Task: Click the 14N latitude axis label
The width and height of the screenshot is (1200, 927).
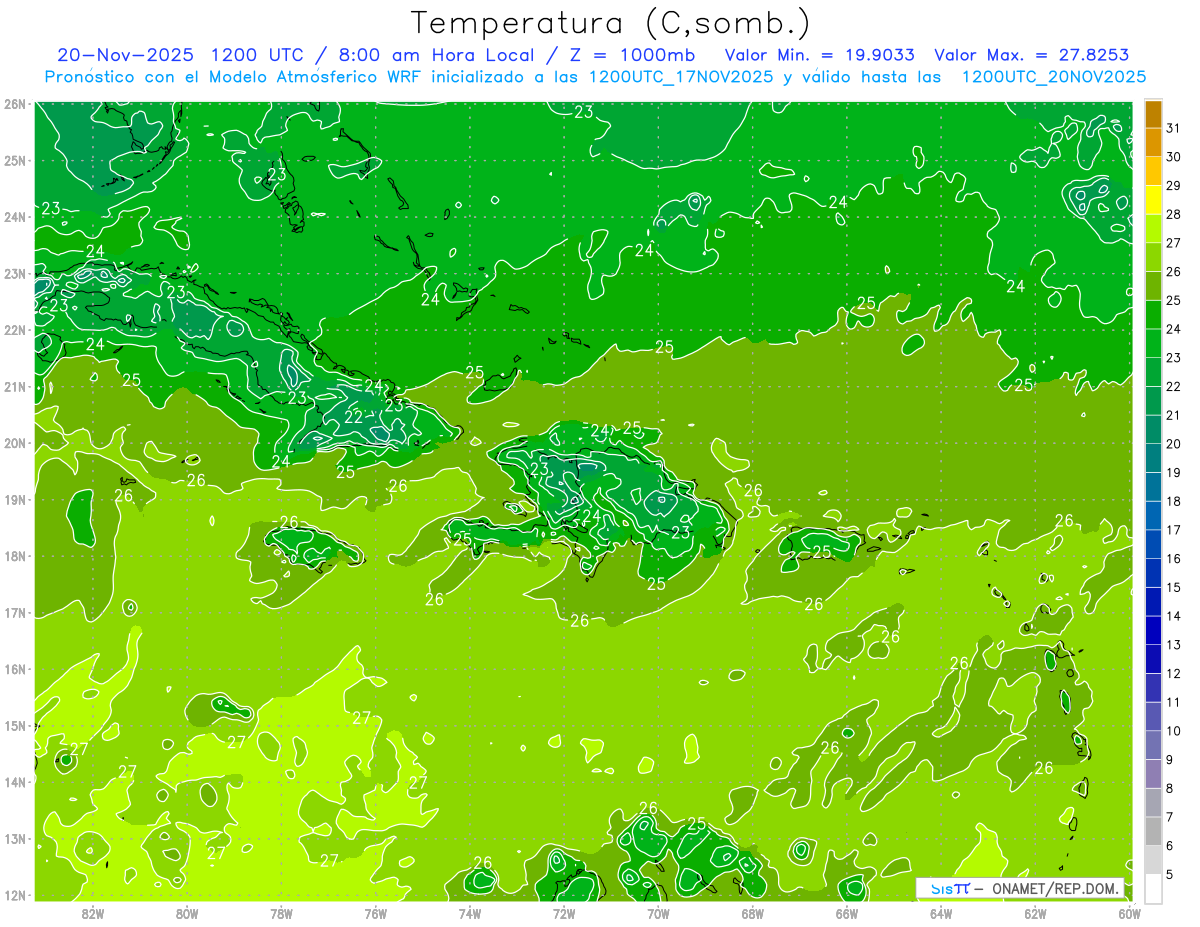Action: point(14,782)
